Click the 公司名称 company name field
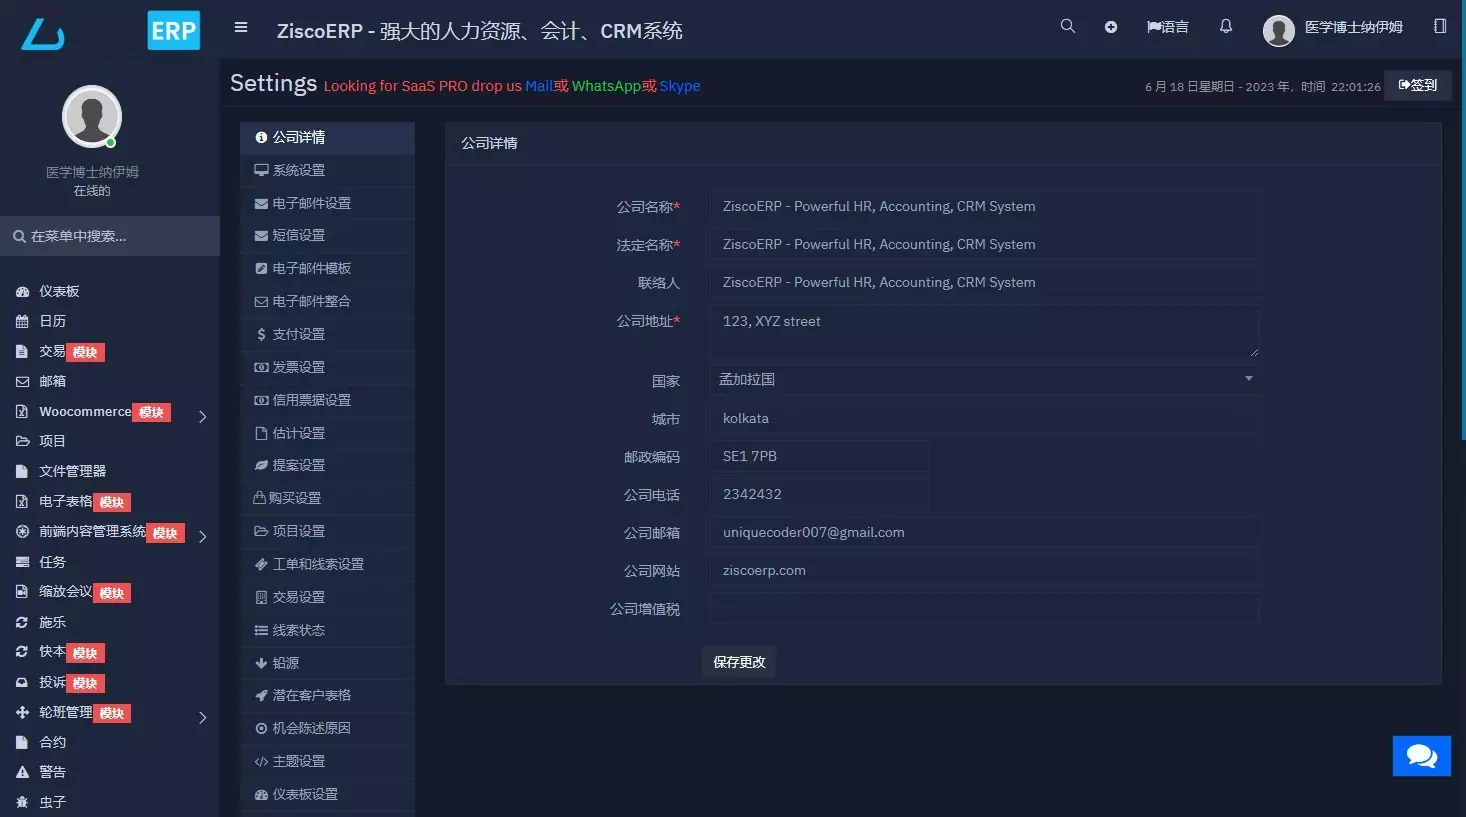The image size is (1466, 817). [x=984, y=206]
